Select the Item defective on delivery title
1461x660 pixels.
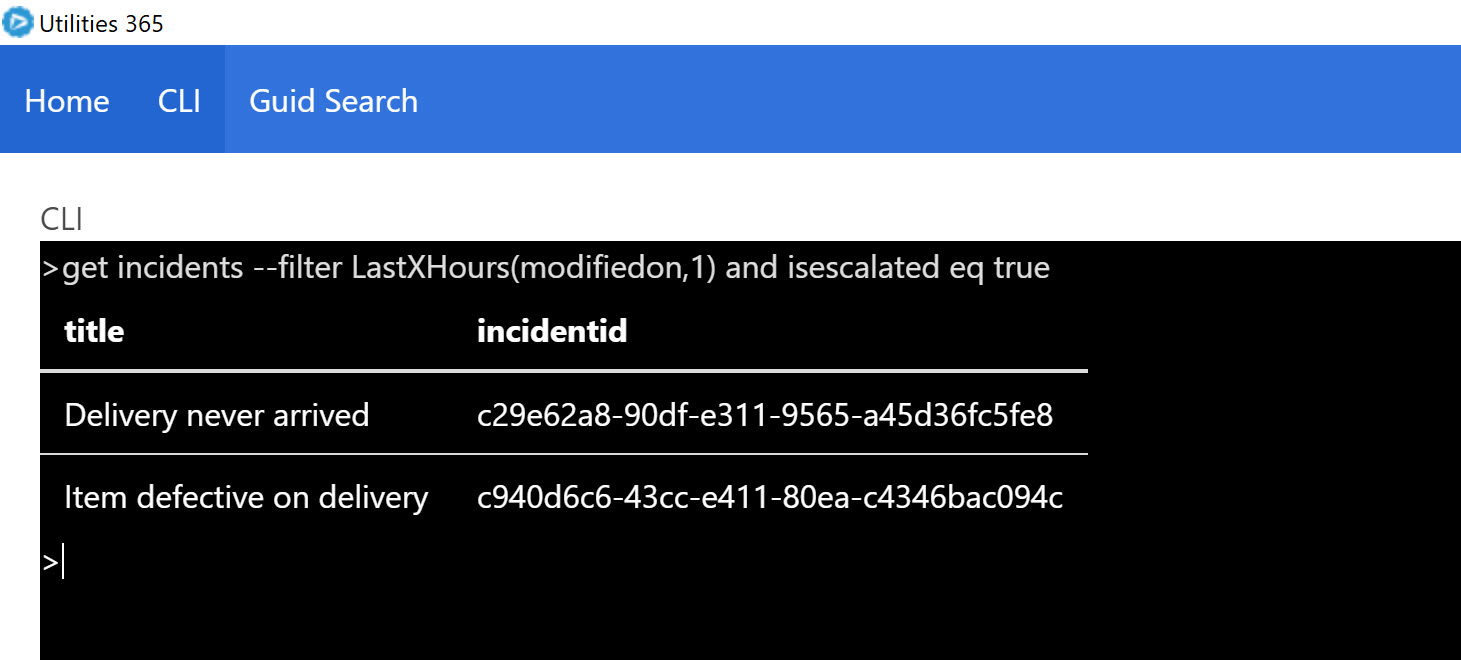(246, 497)
